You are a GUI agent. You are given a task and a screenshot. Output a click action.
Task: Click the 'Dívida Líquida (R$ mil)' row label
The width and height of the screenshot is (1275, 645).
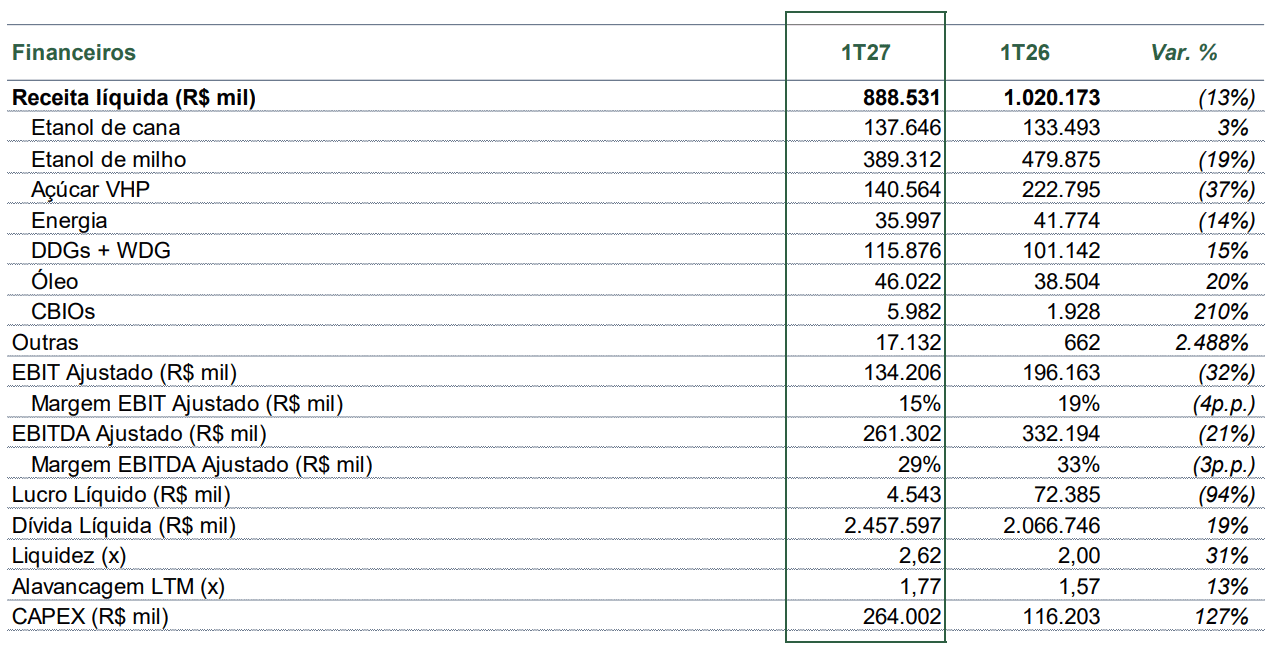tap(124, 526)
